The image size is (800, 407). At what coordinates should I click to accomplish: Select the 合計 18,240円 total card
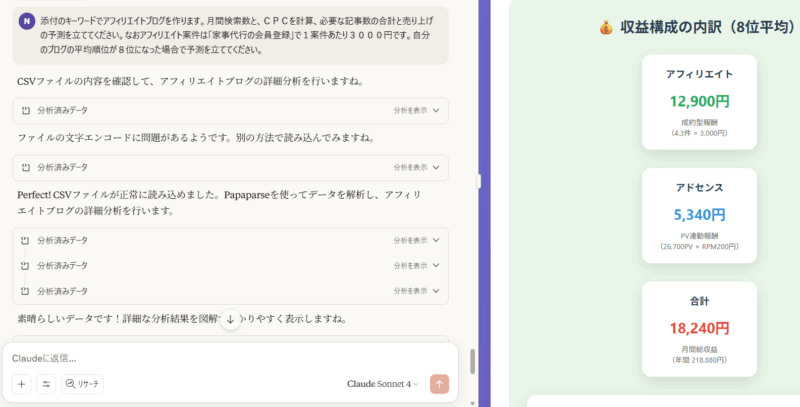[x=699, y=328]
